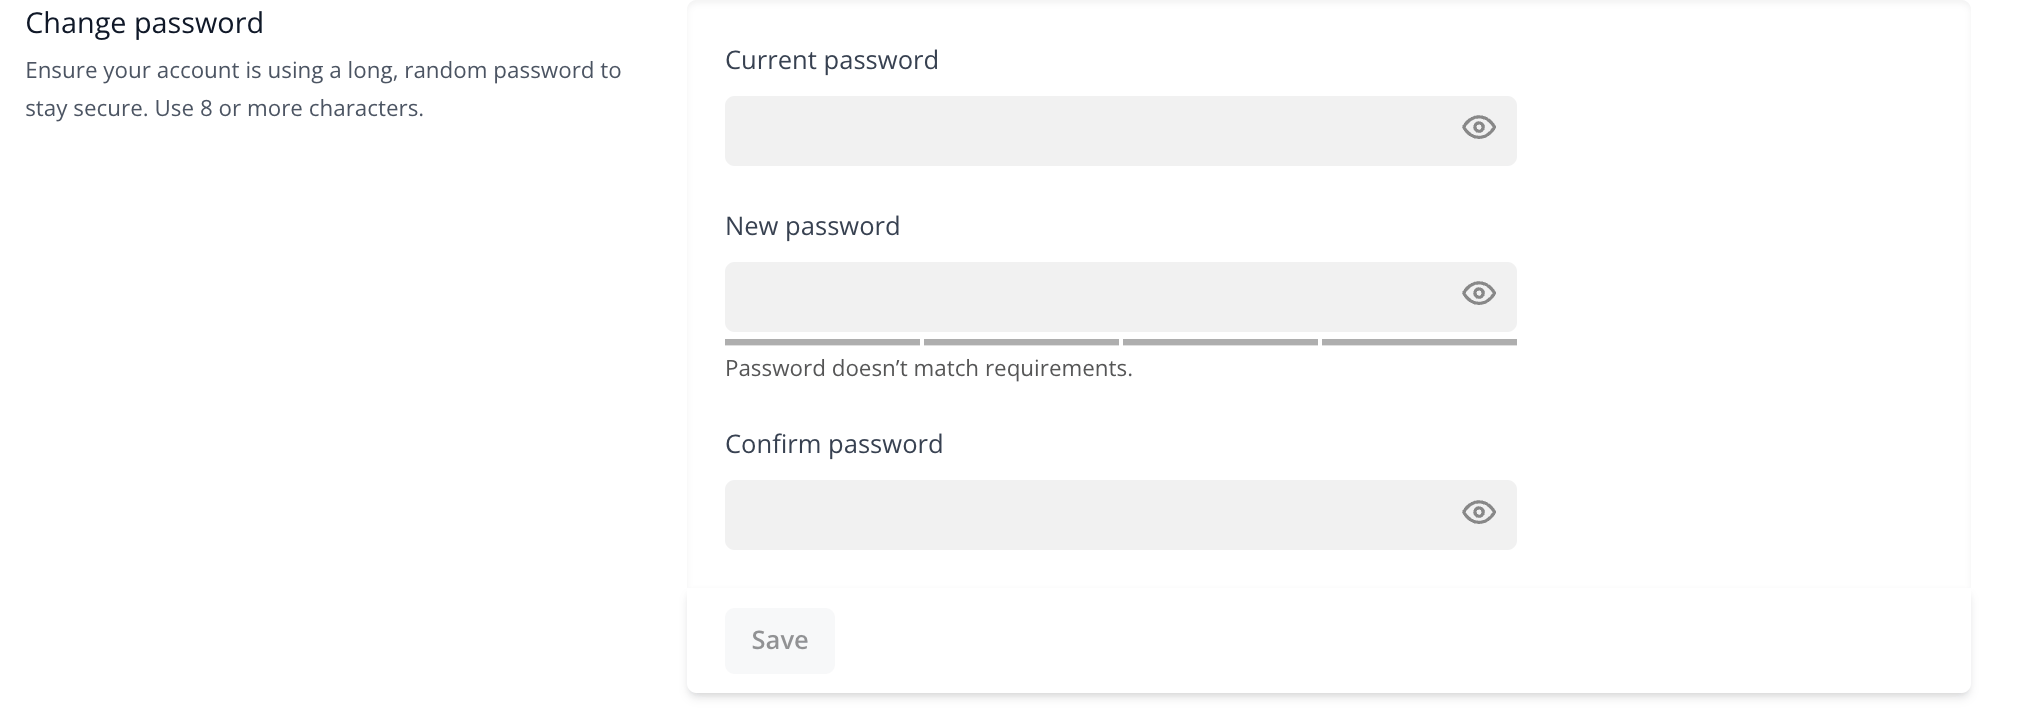
Task: Click the Save button
Action: pos(779,640)
